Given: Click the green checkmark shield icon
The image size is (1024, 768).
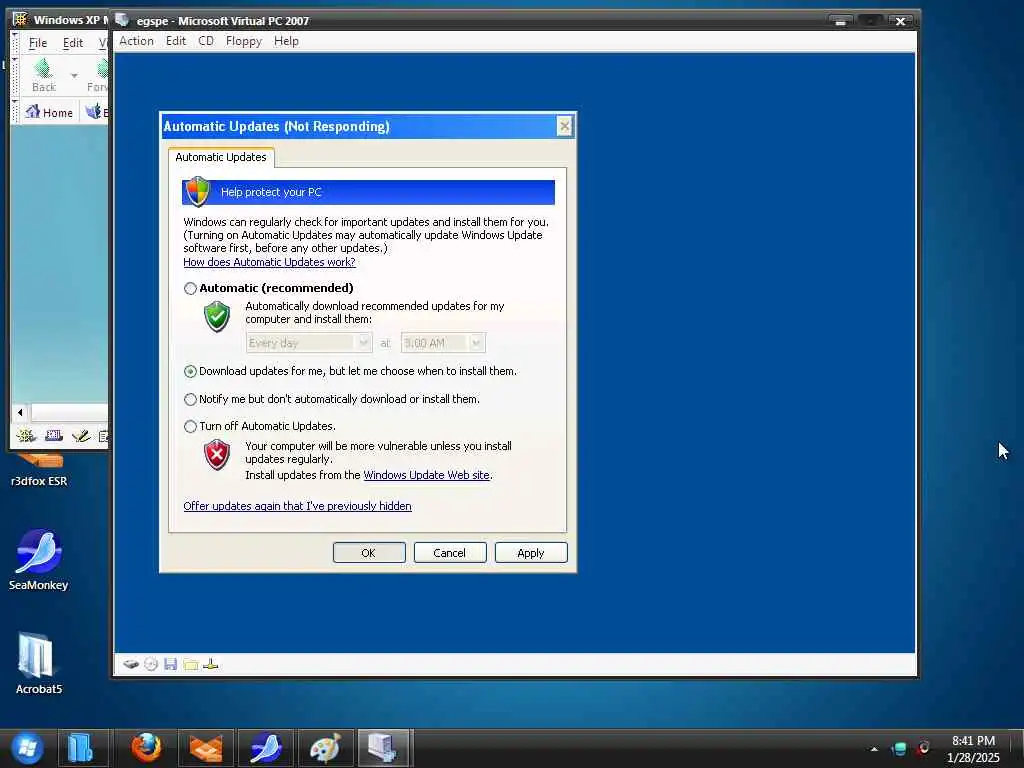Looking at the screenshot, I should click(217, 317).
